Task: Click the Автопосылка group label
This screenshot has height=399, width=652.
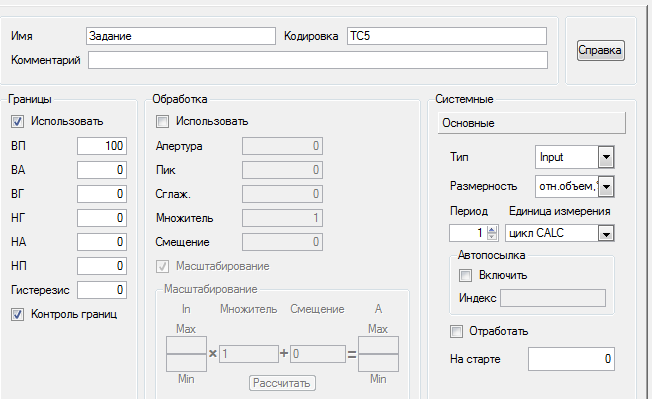Action: click(491, 255)
